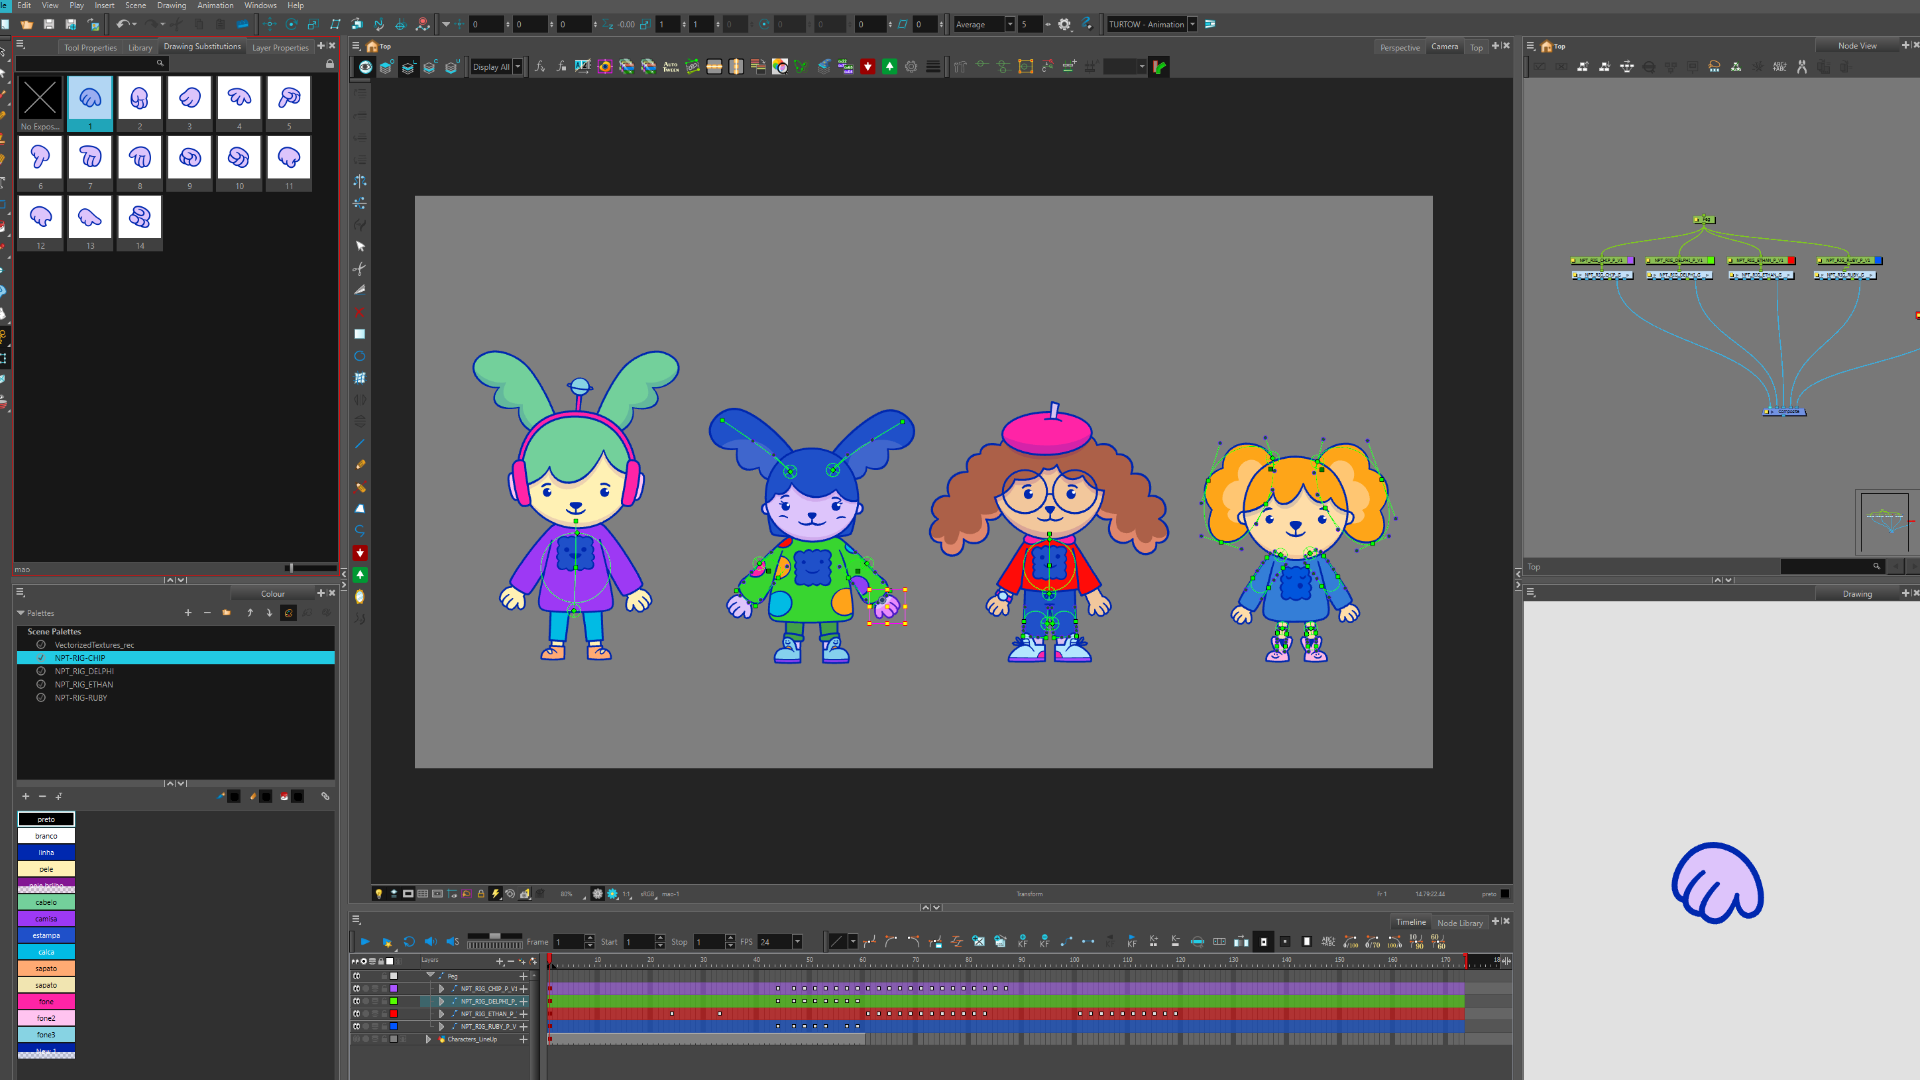The width and height of the screenshot is (1920, 1080).
Task: Expand the NPT_RIG_CHIP_P layer
Action: tap(442, 989)
